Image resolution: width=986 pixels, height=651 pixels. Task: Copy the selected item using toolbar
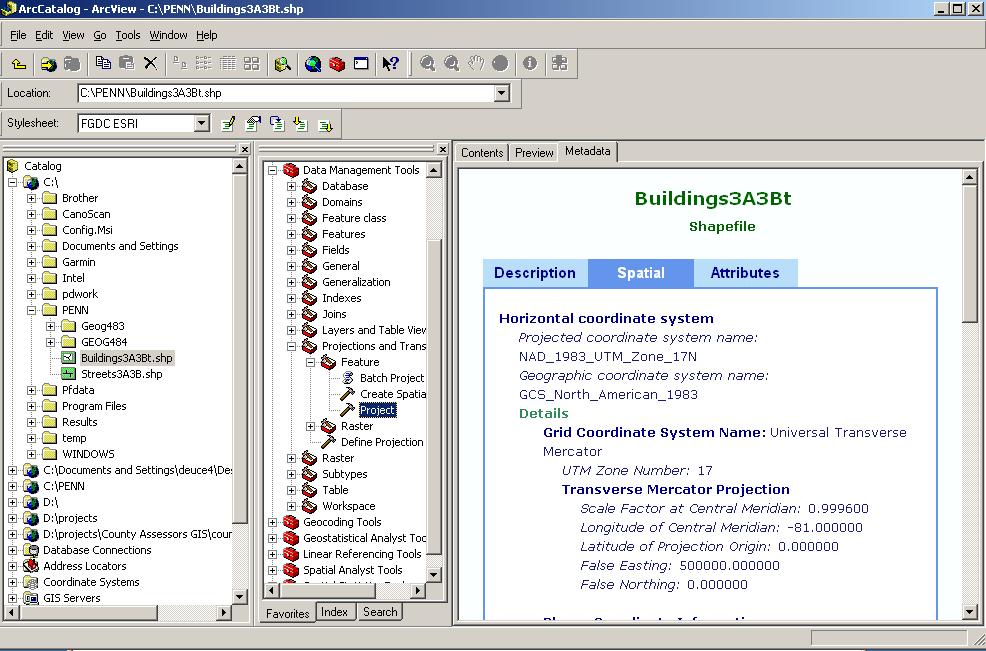pyautogui.click(x=103, y=63)
